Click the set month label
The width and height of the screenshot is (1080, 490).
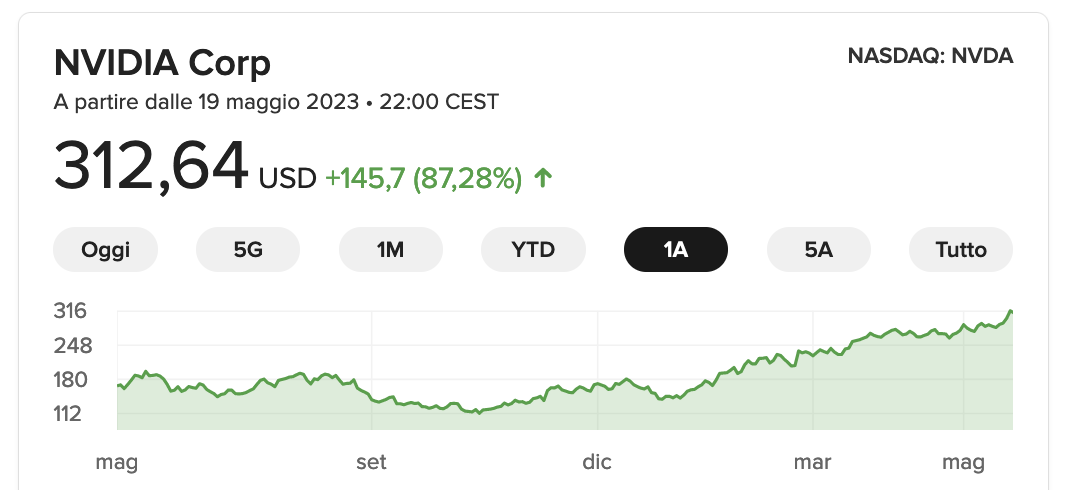(371, 462)
